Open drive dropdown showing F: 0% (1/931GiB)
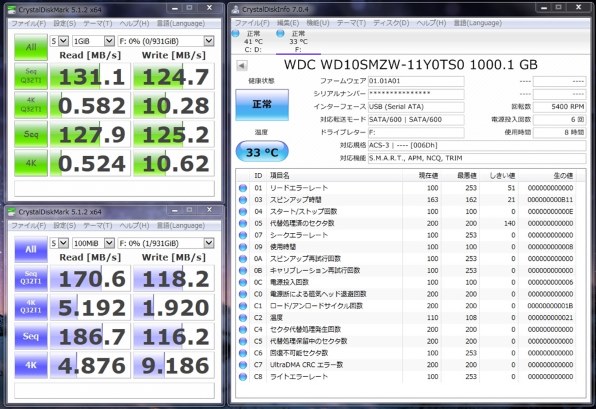The height and width of the screenshot is (409, 596). [x=166, y=243]
